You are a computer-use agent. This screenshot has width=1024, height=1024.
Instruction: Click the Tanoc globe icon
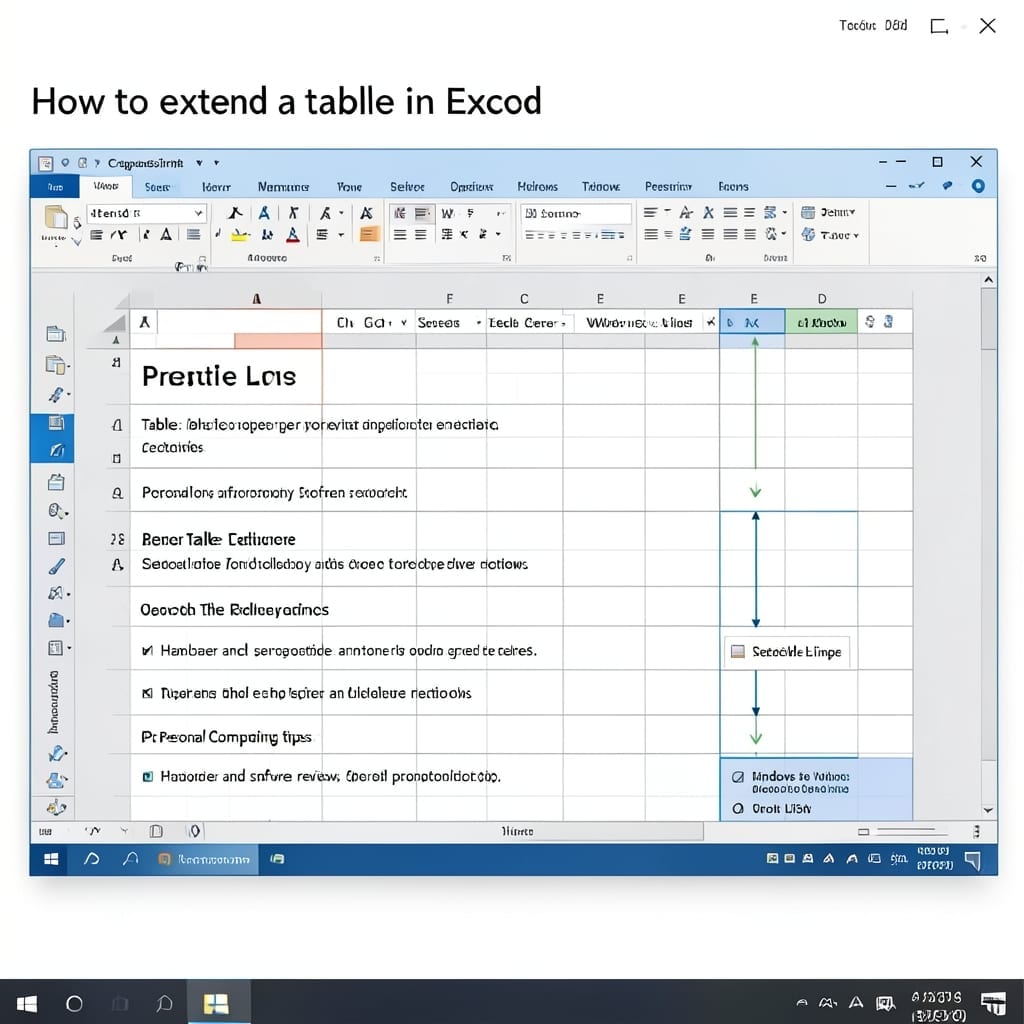808,234
